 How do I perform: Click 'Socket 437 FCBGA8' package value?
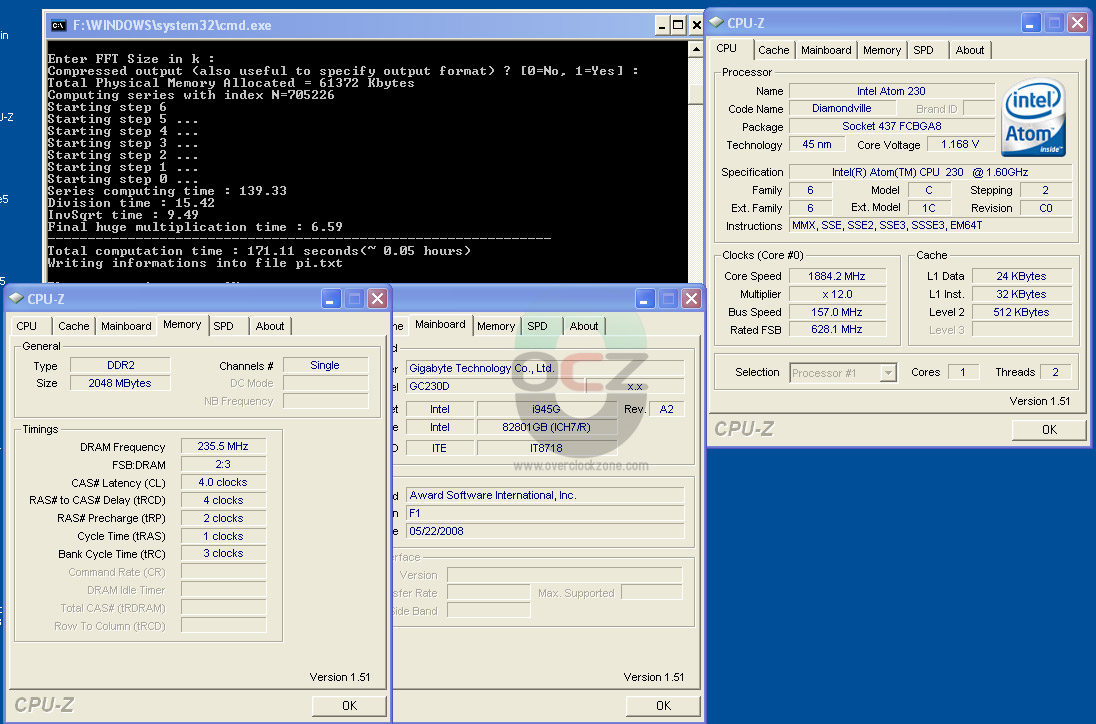(891, 126)
